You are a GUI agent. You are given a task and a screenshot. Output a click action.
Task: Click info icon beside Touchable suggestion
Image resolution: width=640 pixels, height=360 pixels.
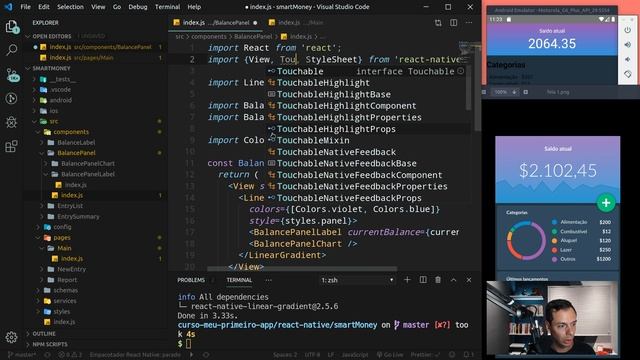tap(460, 71)
